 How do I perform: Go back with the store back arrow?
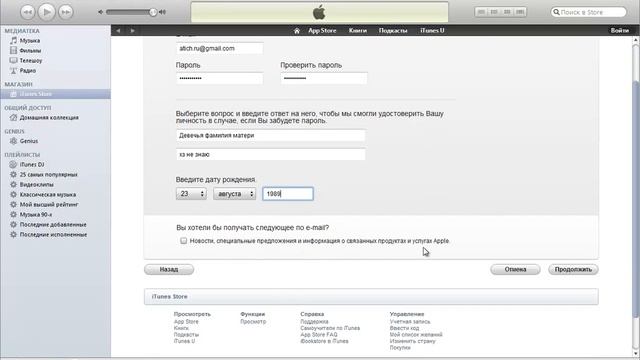coord(118,31)
